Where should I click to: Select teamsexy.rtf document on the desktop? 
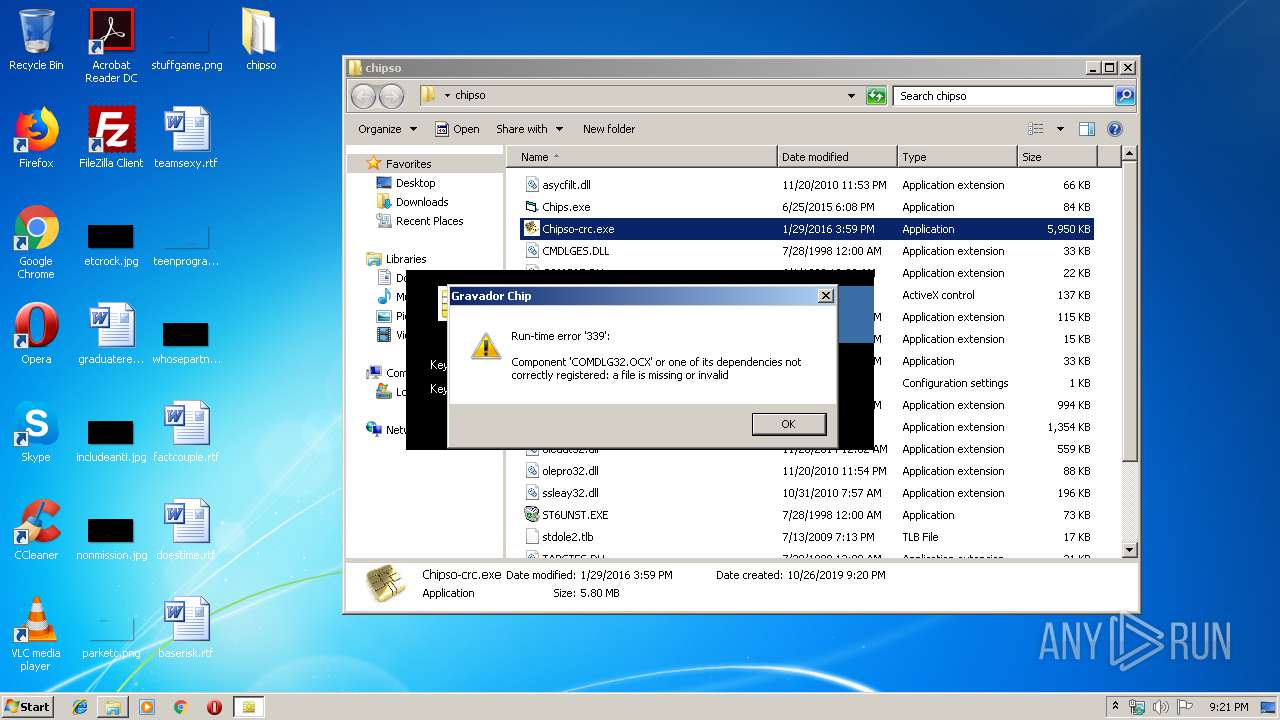(x=186, y=138)
